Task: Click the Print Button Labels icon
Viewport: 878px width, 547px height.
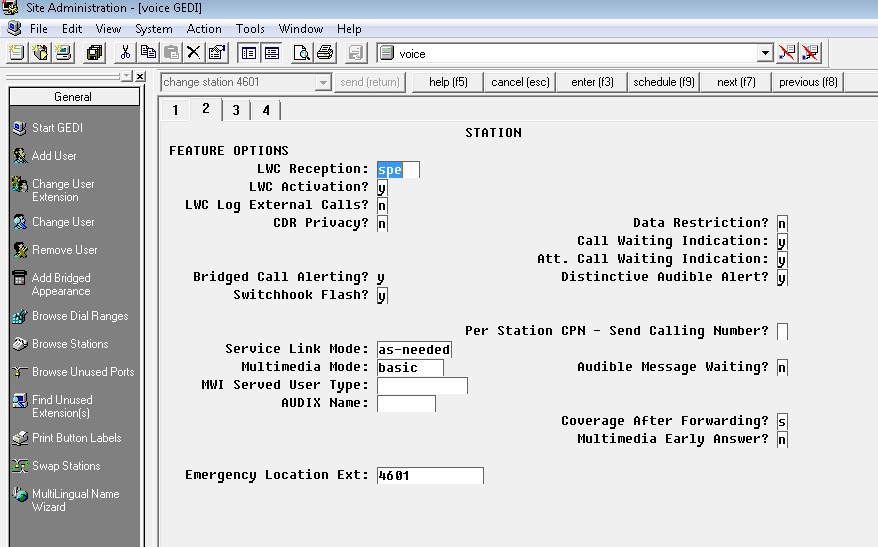Action: pyautogui.click(x=20, y=438)
